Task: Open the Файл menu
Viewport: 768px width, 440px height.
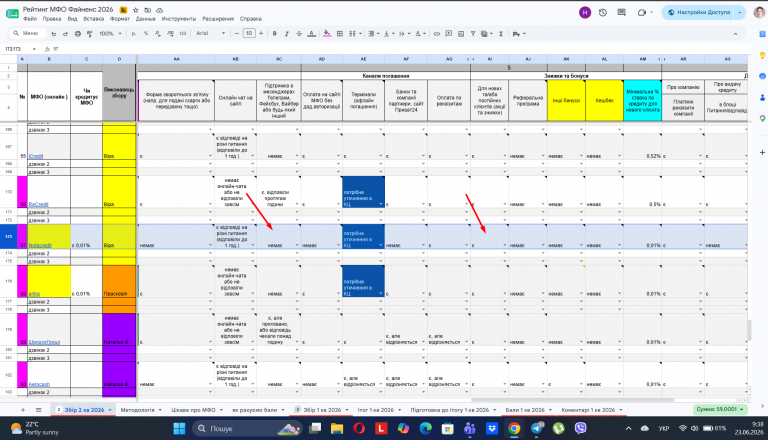Action: [x=30, y=19]
